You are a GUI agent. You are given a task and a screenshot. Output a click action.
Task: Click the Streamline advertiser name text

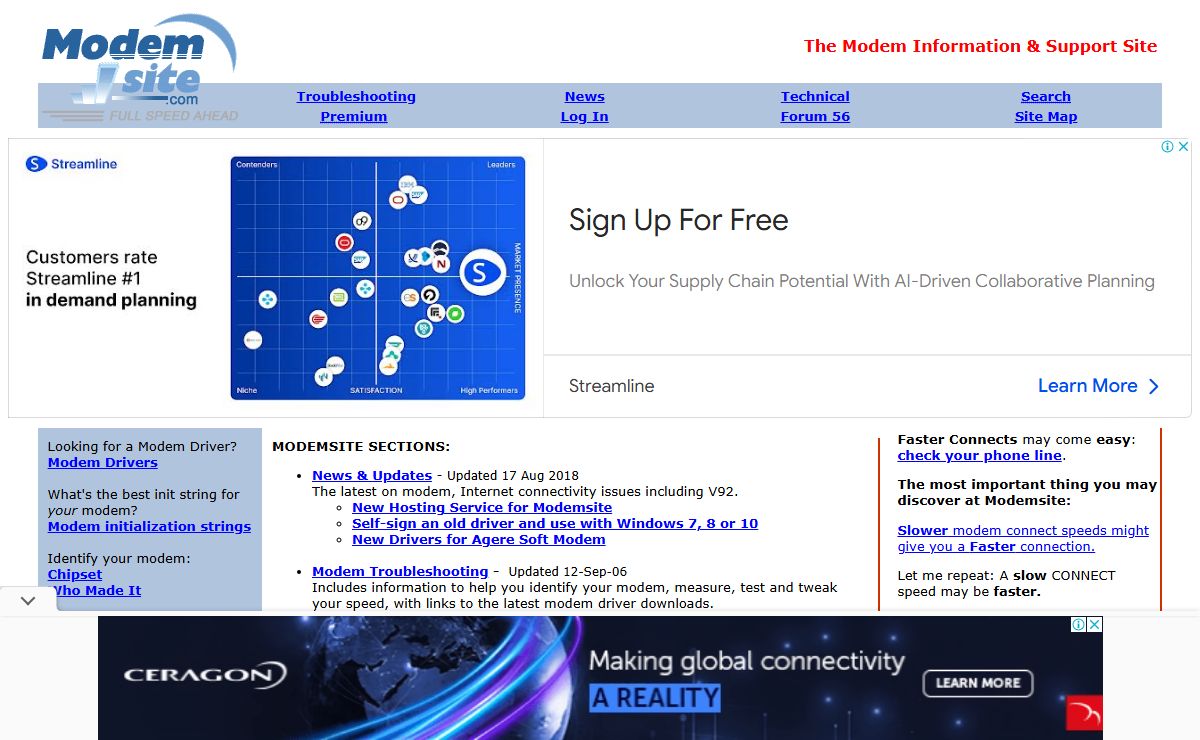coord(612,386)
